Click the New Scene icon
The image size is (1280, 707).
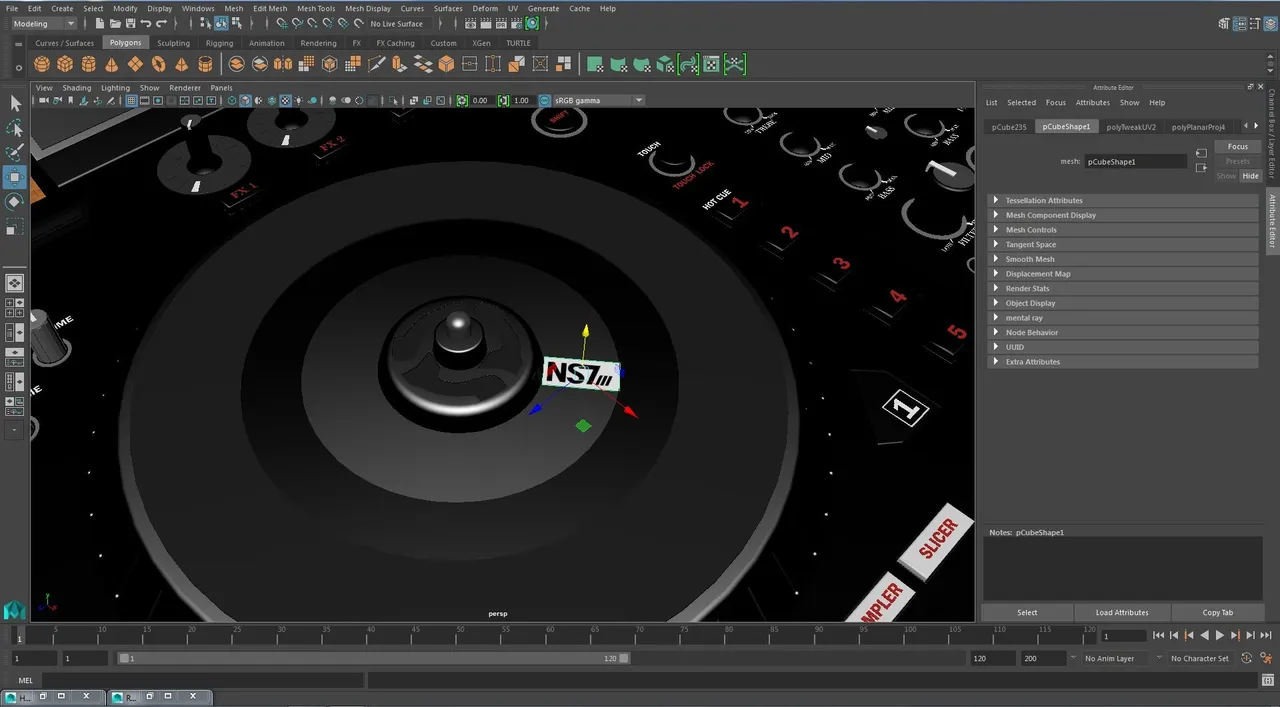click(x=102, y=23)
